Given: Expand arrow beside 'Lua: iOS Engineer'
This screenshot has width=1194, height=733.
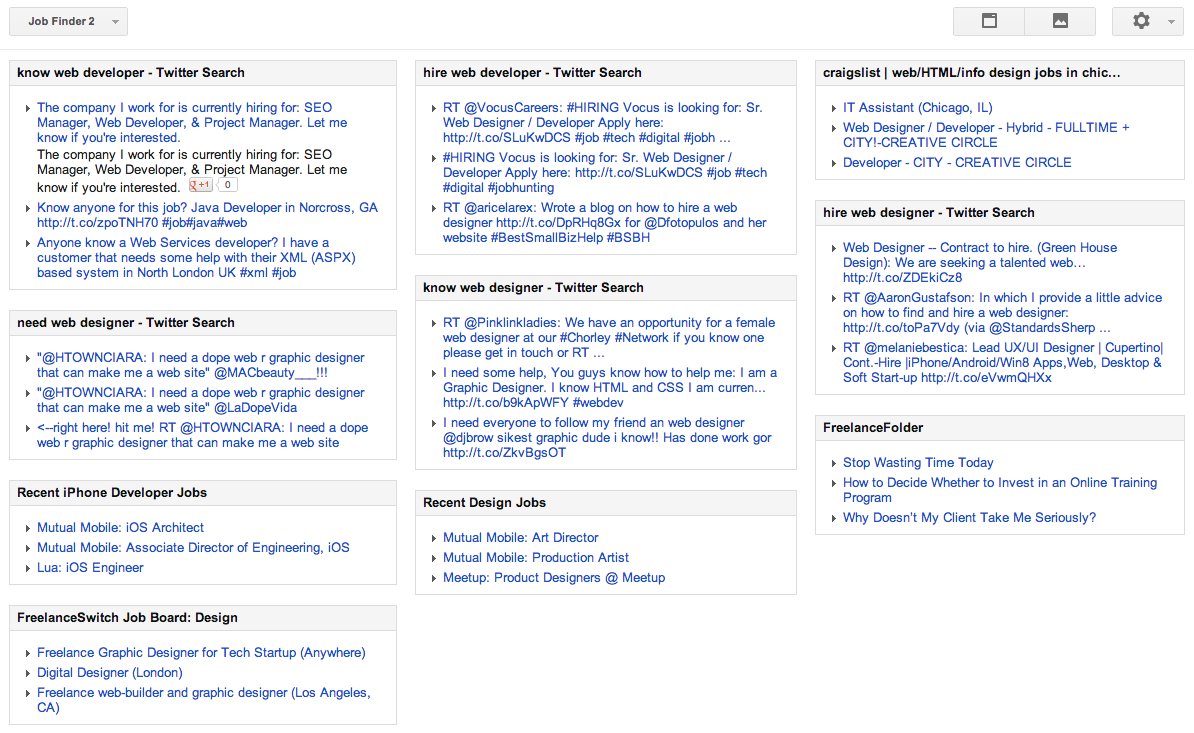Looking at the screenshot, I should 28,569.
